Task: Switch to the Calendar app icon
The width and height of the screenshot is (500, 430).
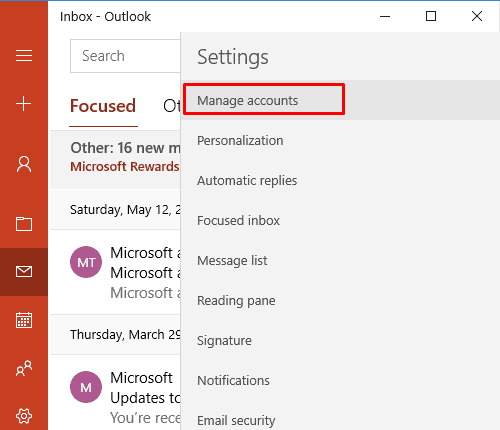Action: click(24, 320)
